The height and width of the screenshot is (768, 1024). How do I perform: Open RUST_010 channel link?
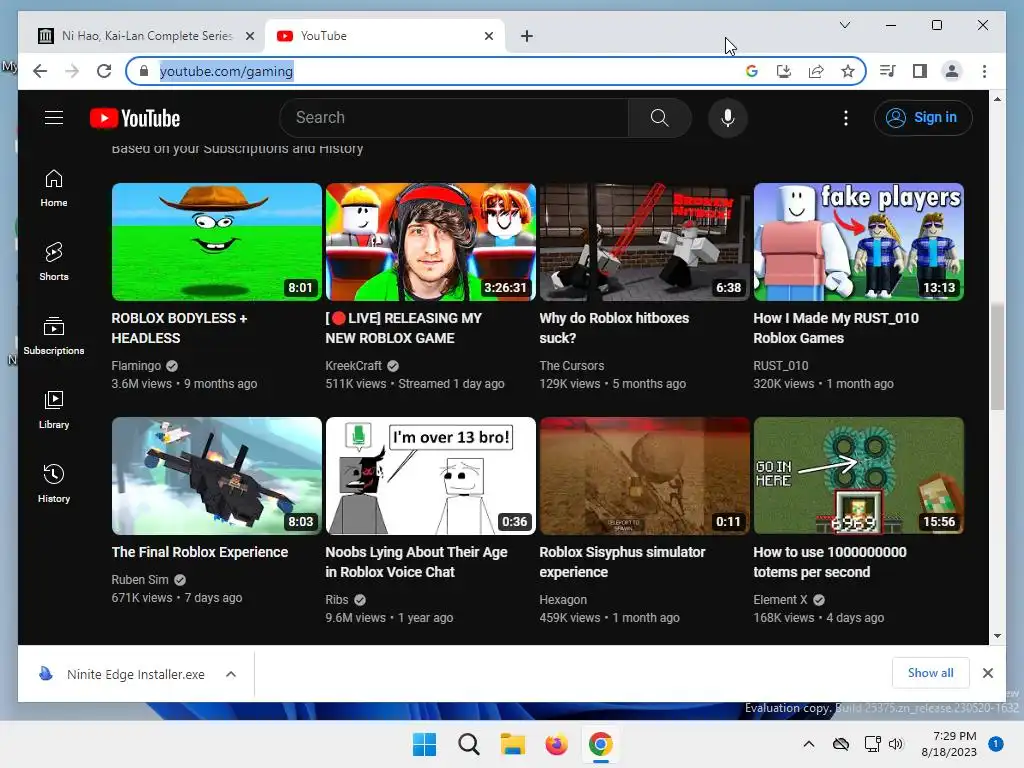(x=780, y=366)
